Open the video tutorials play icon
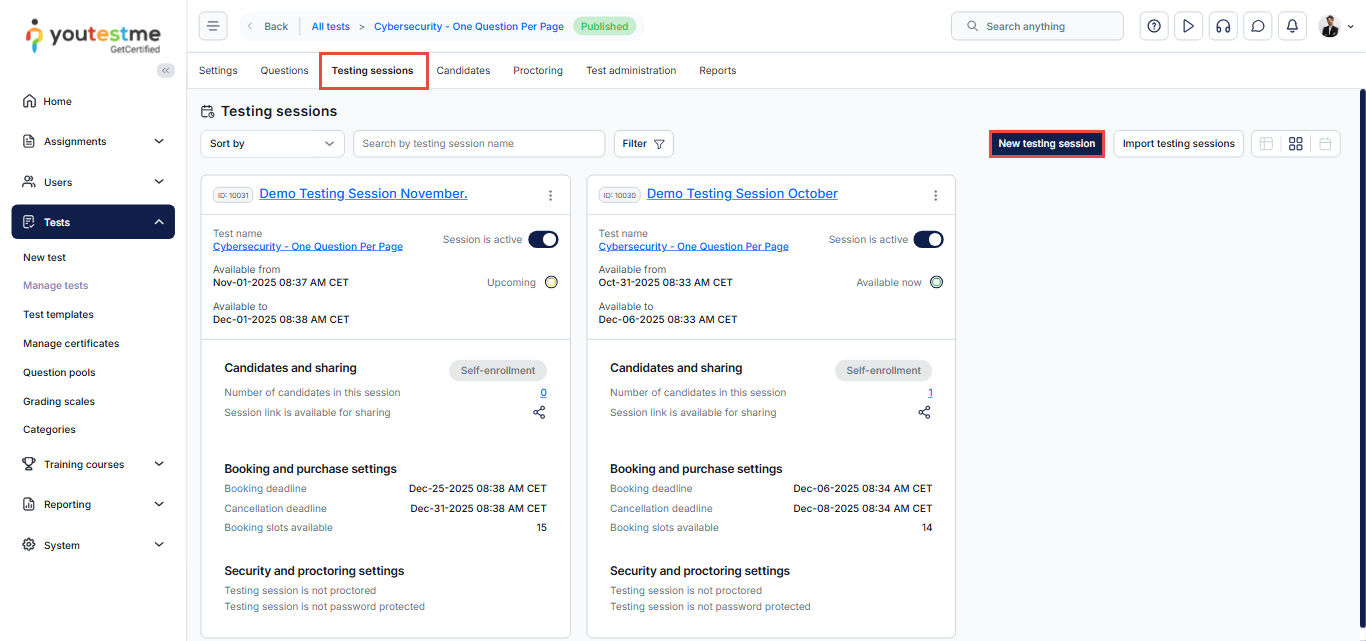Viewport: 1366px width, 641px height. 1188,26
